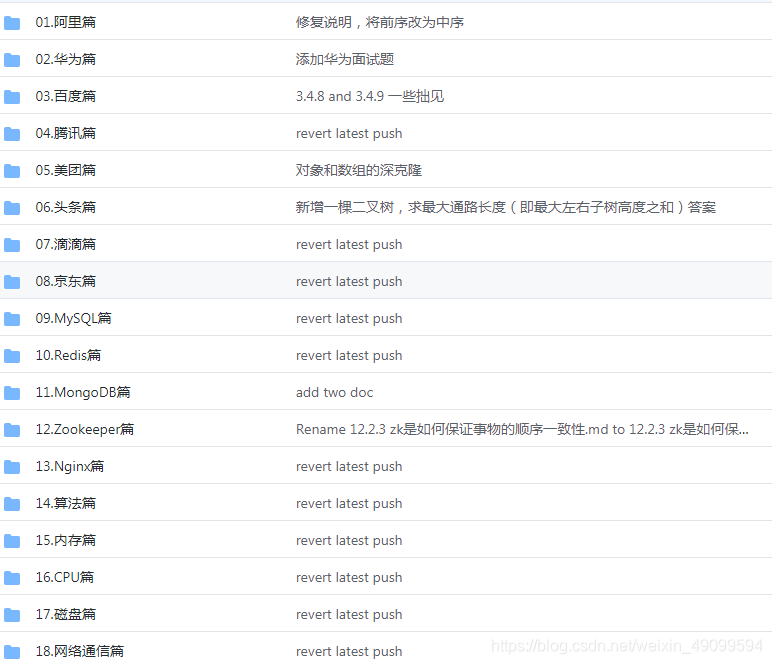Click revert latest push on 07.滴滴篇 row

click(349, 245)
